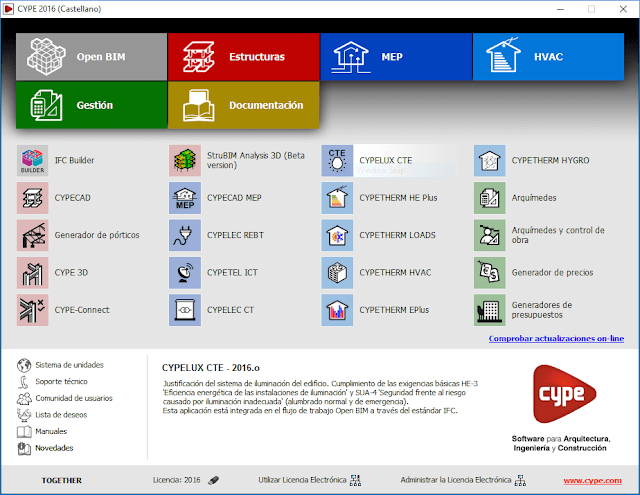Open the CYPETHERM HVAC icon
640x495 pixels.
tap(337, 273)
